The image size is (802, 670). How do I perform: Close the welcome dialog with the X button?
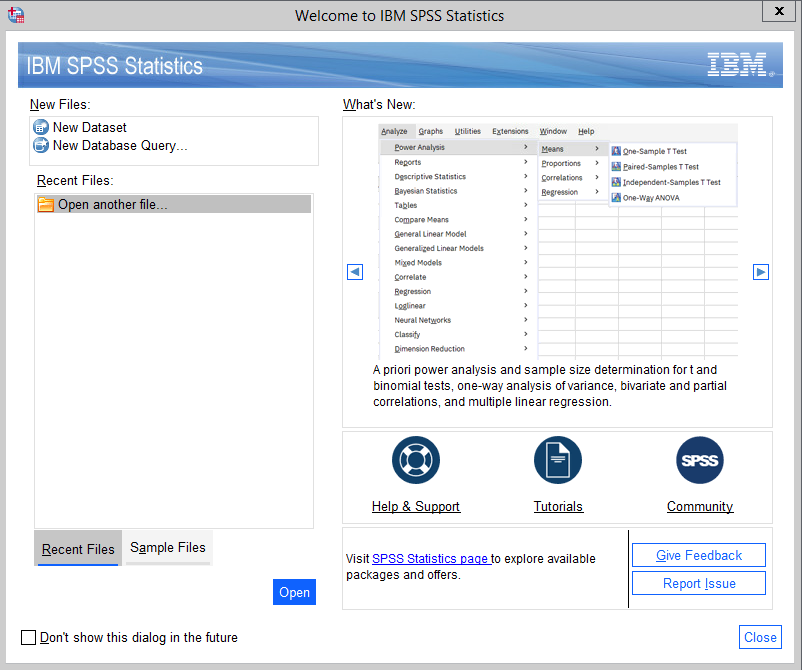click(x=779, y=11)
